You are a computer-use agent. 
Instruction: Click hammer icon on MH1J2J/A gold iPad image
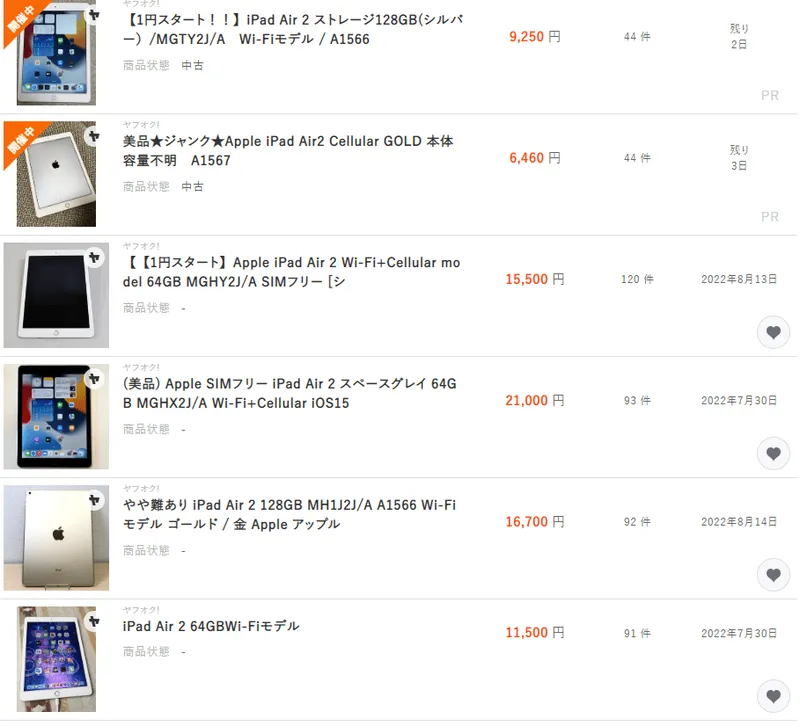click(x=93, y=500)
